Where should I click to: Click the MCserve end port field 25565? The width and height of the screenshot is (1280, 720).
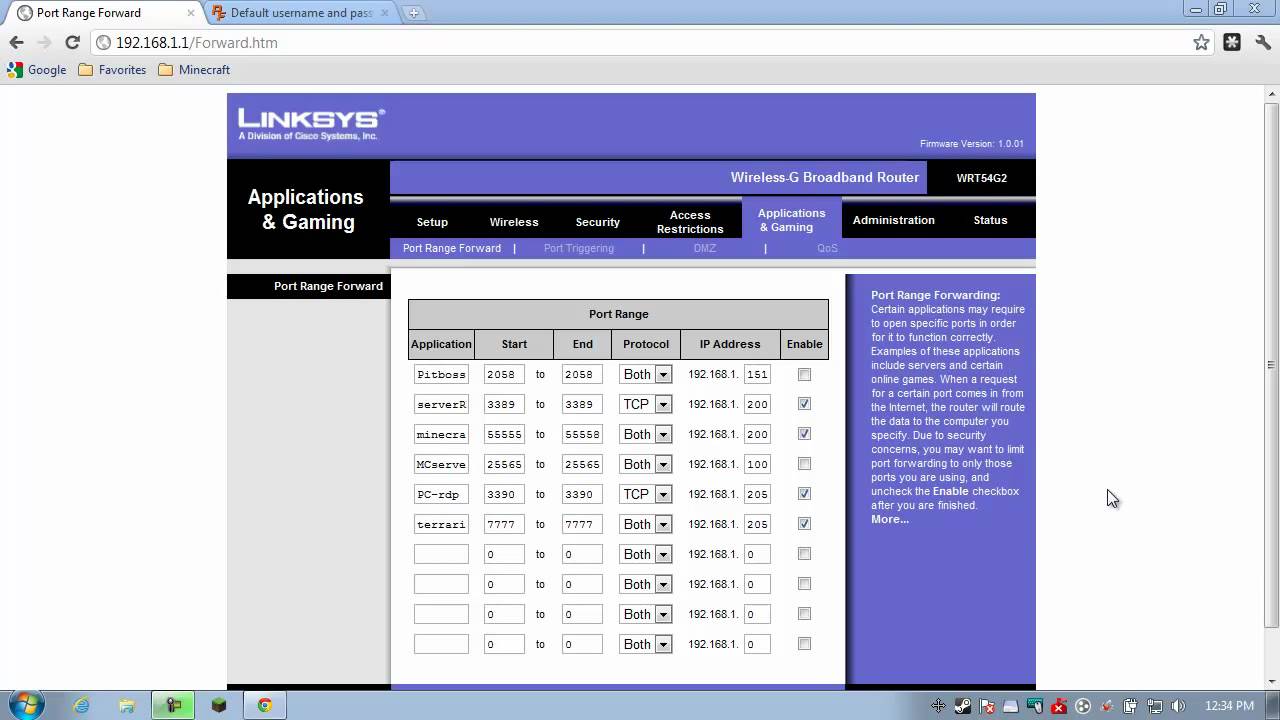tap(582, 464)
